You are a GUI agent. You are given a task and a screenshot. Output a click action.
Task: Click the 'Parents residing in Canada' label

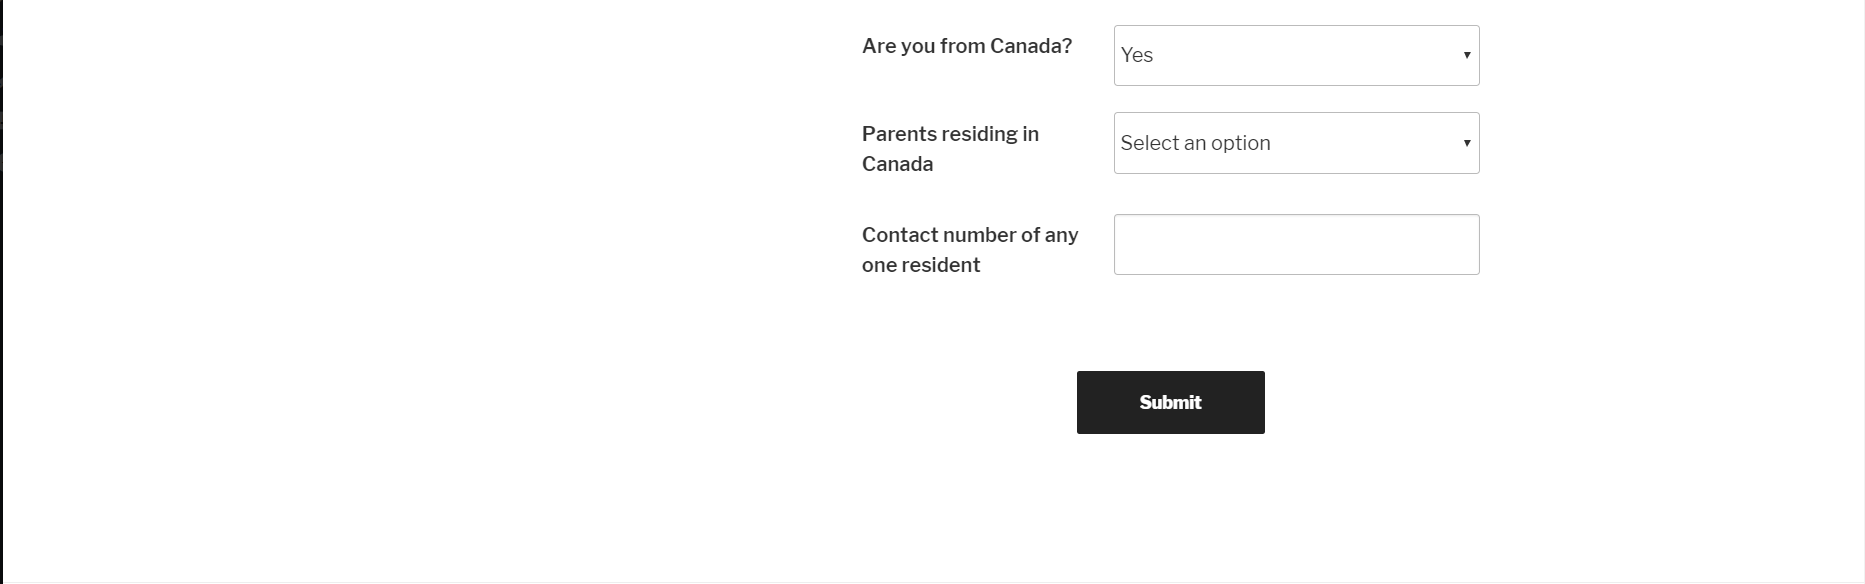coord(950,148)
